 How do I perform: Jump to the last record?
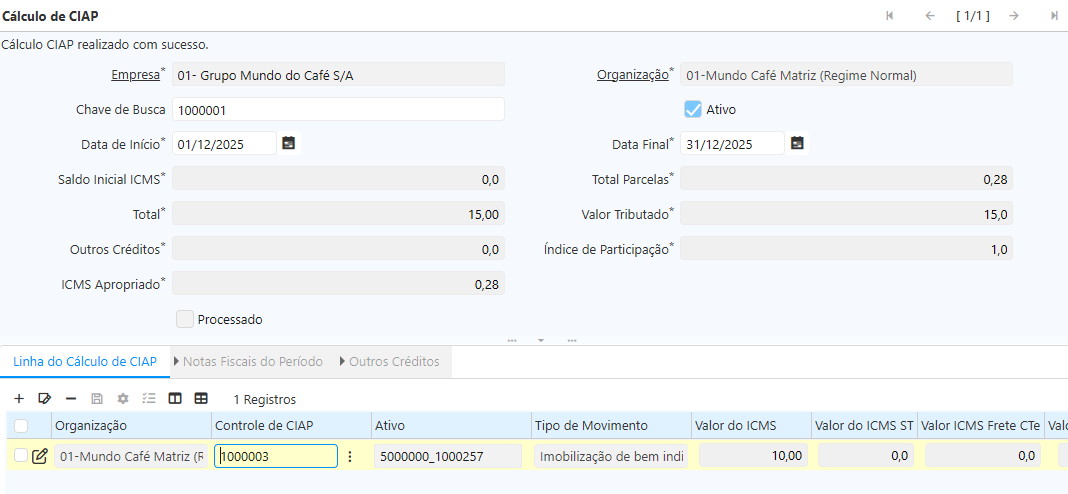(1054, 16)
